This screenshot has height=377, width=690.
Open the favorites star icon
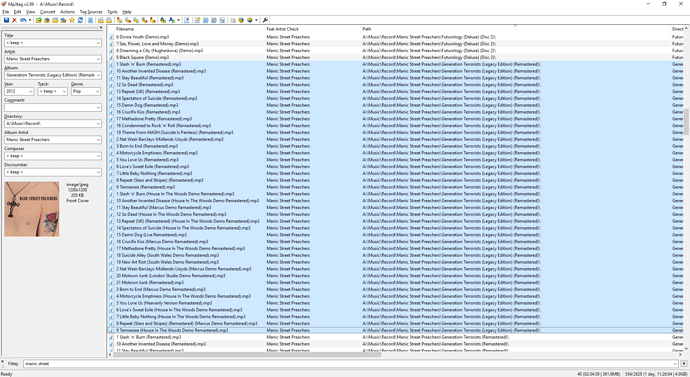[x=72, y=20]
